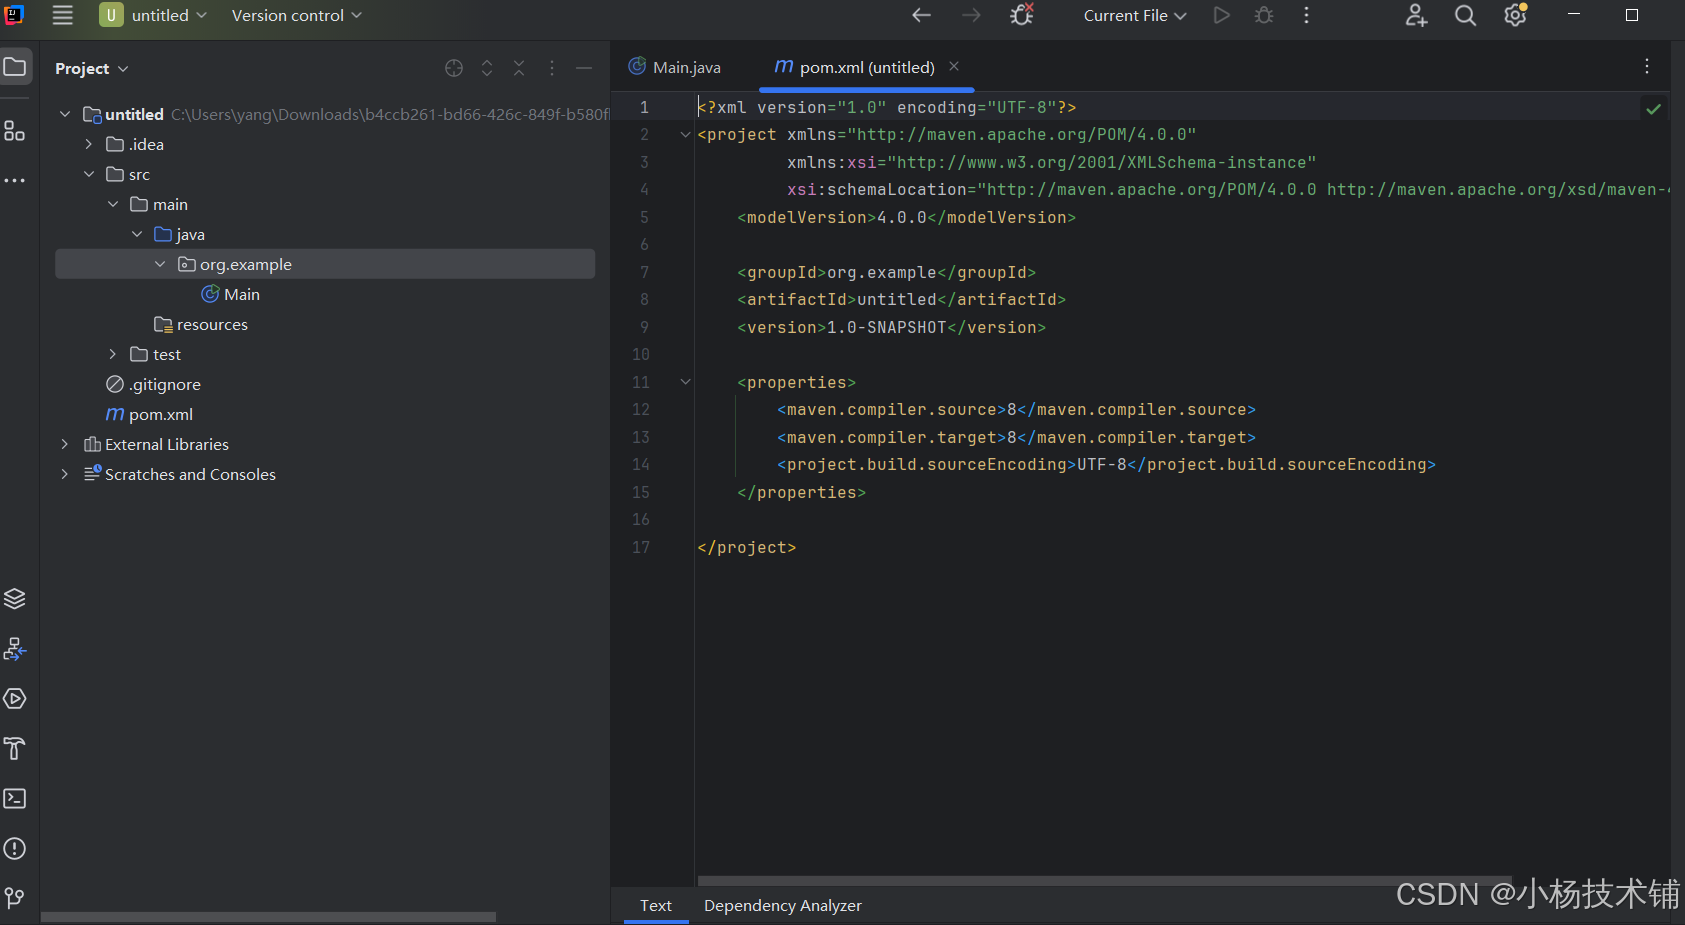Open the Build hammer tool window
This screenshot has height=925, width=1685.
pyautogui.click(x=15, y=748)
